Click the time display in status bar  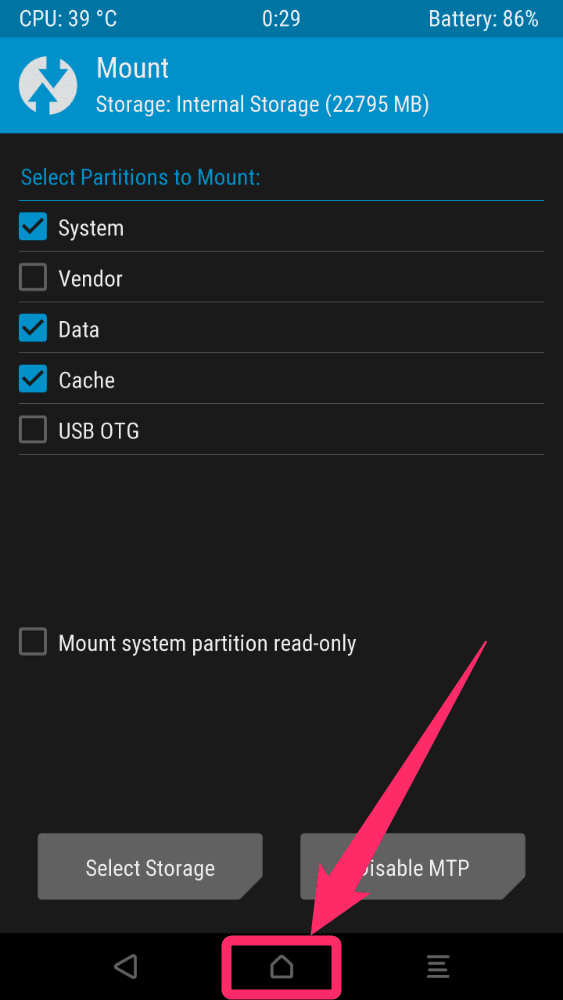point(281,19)
